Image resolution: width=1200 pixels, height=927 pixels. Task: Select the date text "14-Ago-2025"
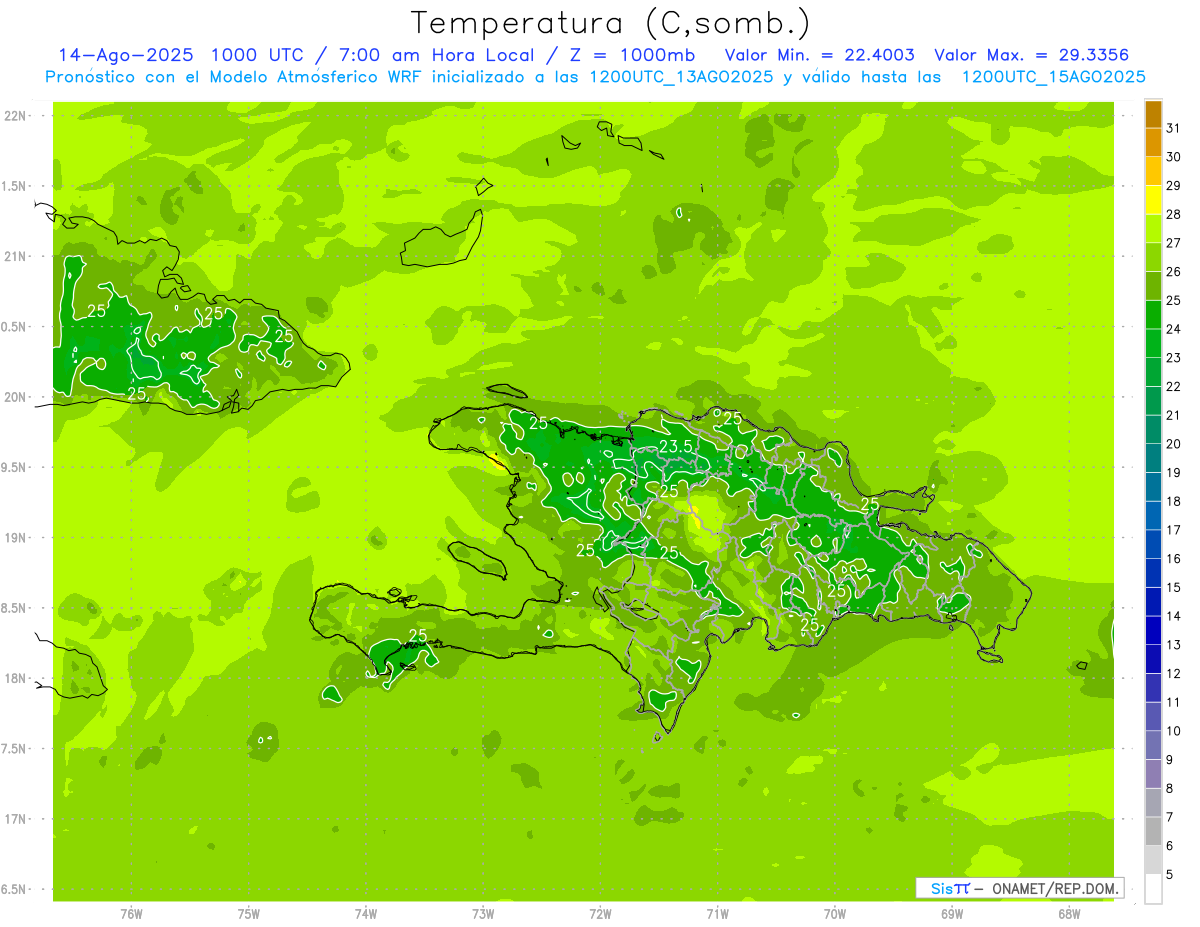coord(126,55)
